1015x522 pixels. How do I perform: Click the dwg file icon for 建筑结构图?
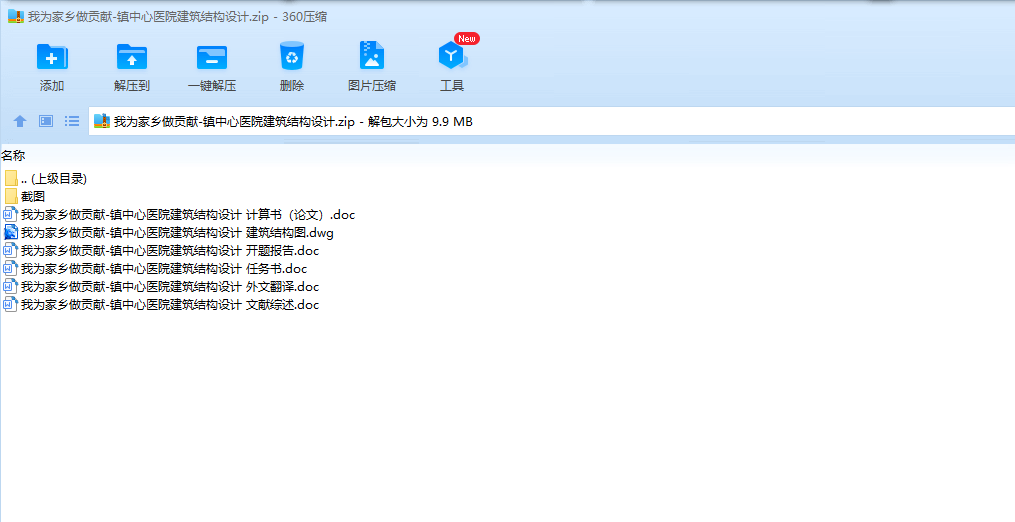[11, 233]
